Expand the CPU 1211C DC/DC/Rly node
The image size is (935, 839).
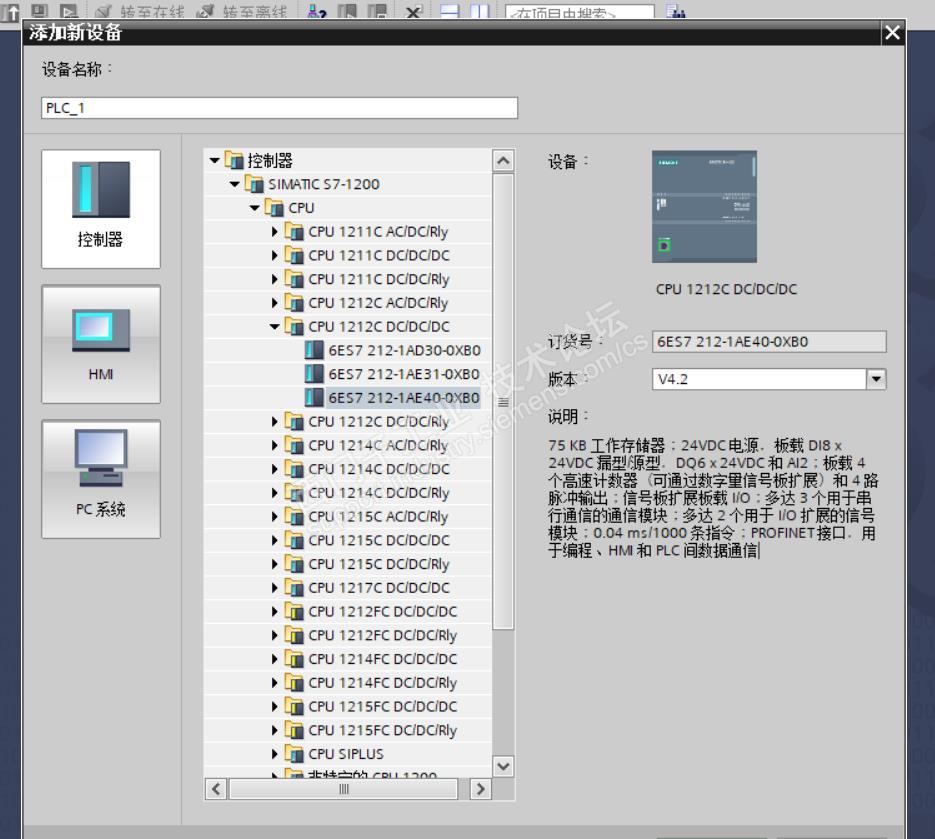pyautogui.click(x=274, y=279)
